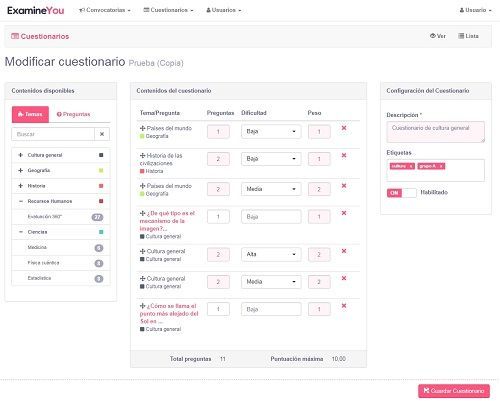
Task: Click the ExamineYou logo
Action: coord(36,10)
